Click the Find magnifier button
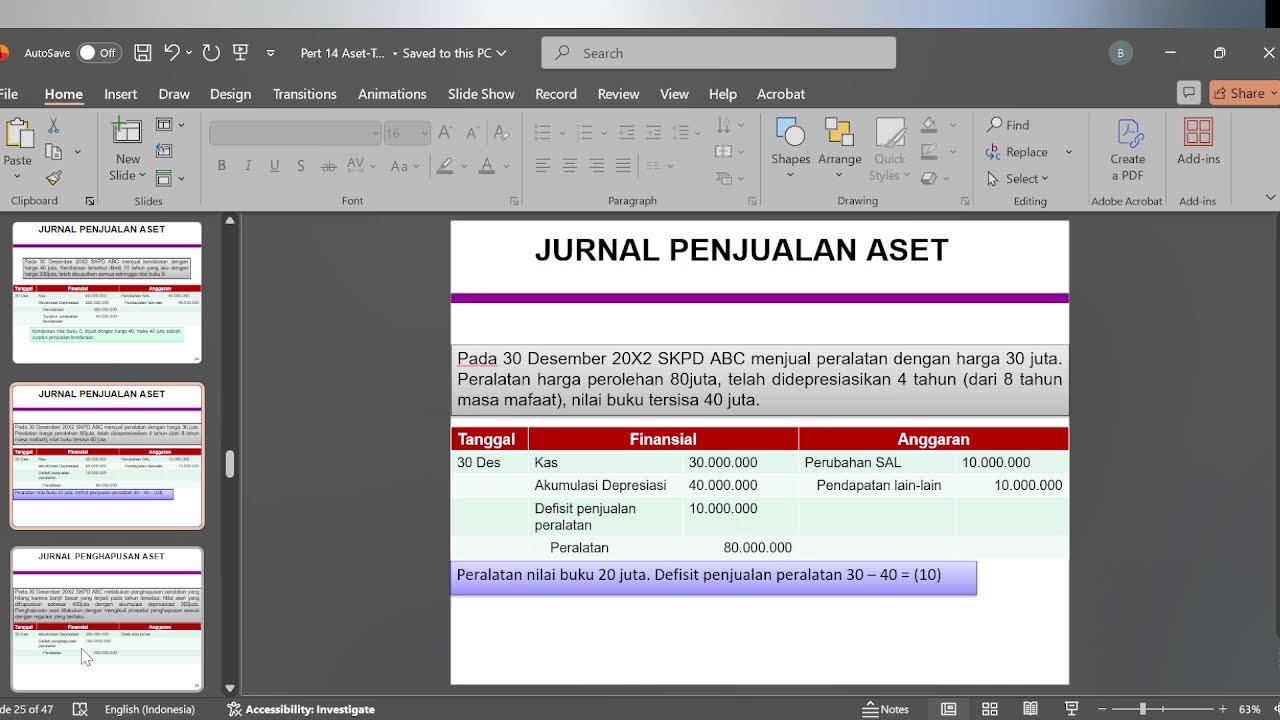This screenshot has height=720, width=1280. [x=1008, y=125]
